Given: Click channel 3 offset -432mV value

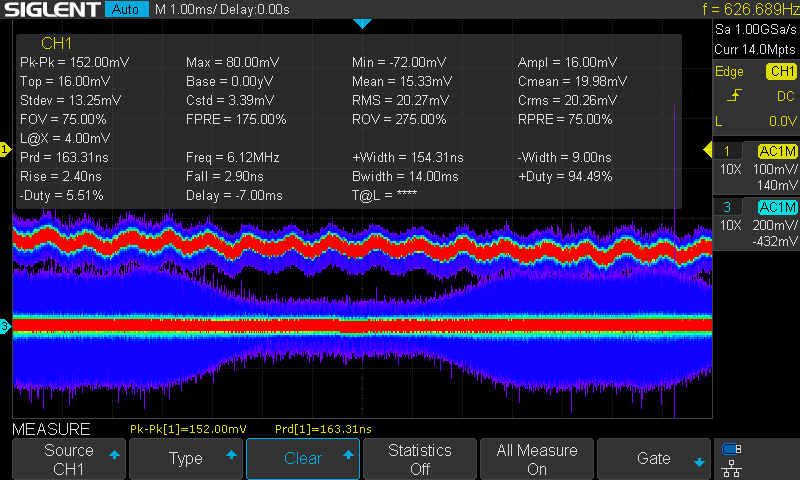Looking at the screenshot, I should tap(774, 241).
